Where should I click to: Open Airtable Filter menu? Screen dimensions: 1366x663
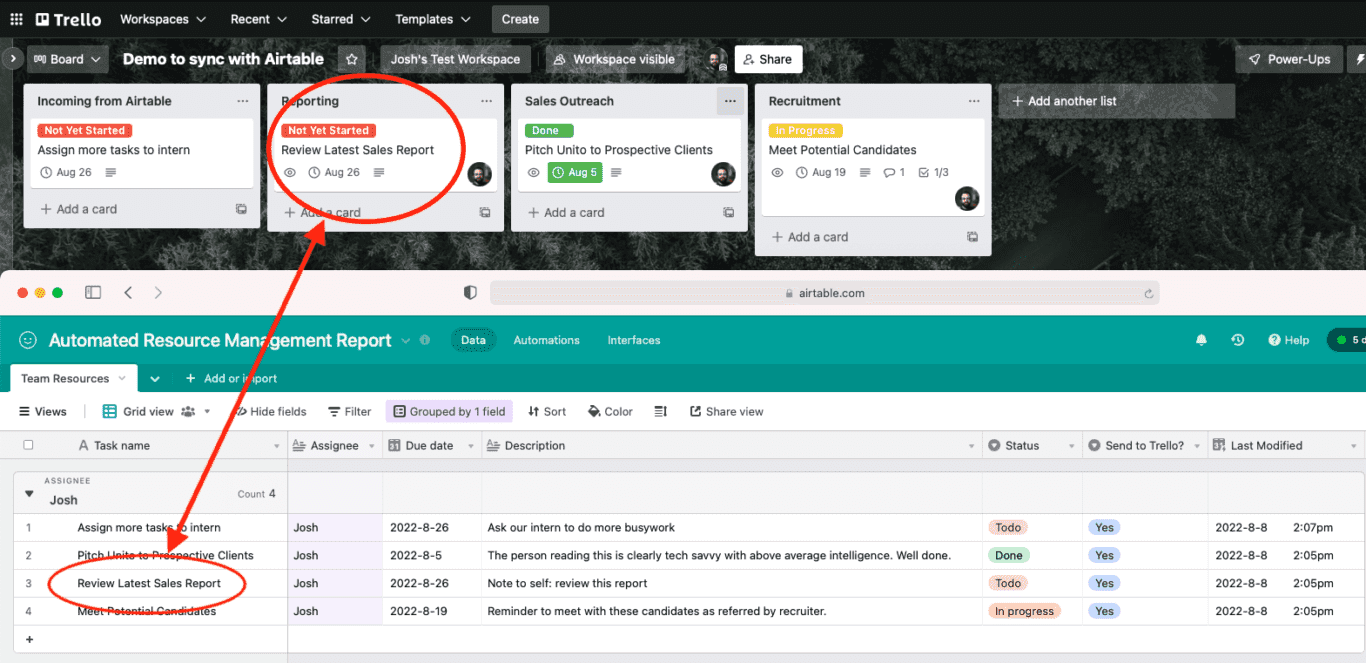350,411
